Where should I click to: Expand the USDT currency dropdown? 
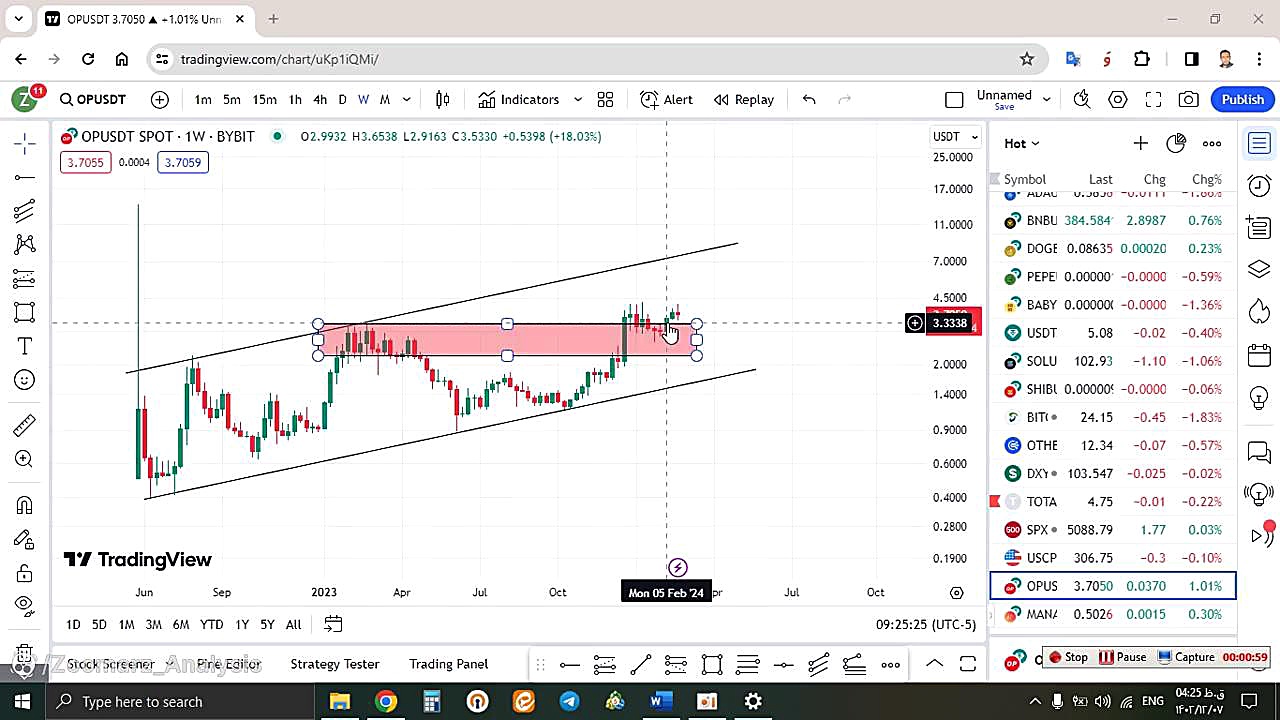957,136
